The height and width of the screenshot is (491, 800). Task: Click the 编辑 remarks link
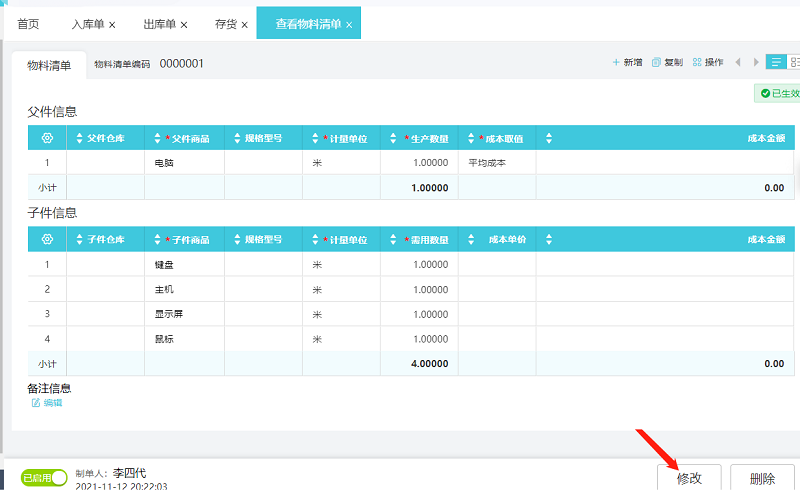click(47, 403)
